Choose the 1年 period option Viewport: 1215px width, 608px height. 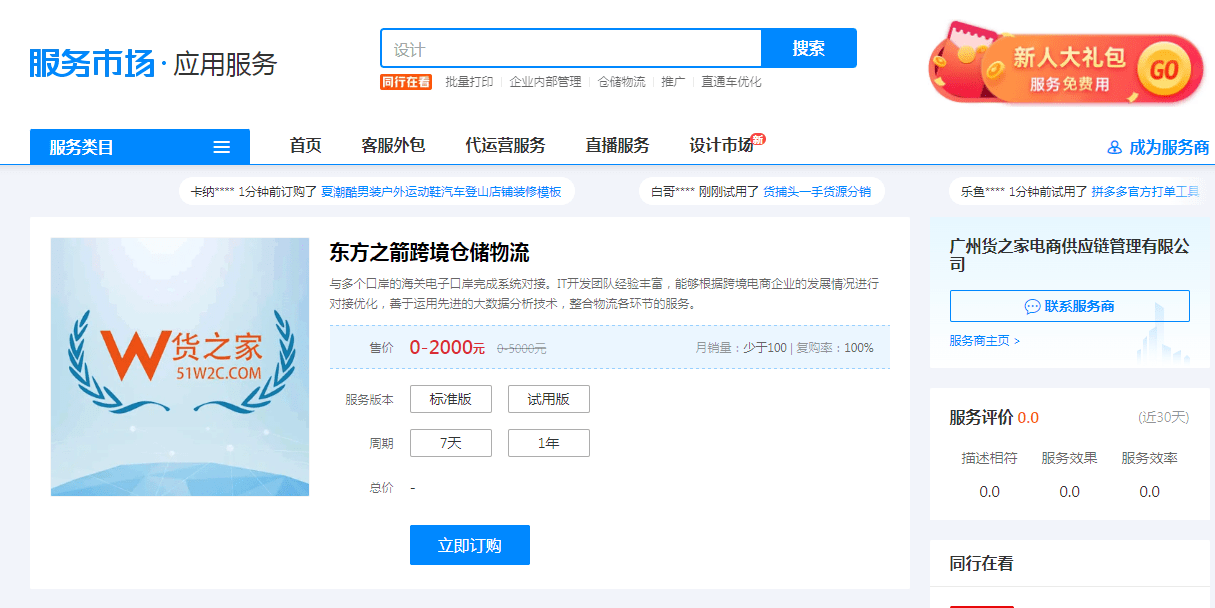click(x=549, y=443)
